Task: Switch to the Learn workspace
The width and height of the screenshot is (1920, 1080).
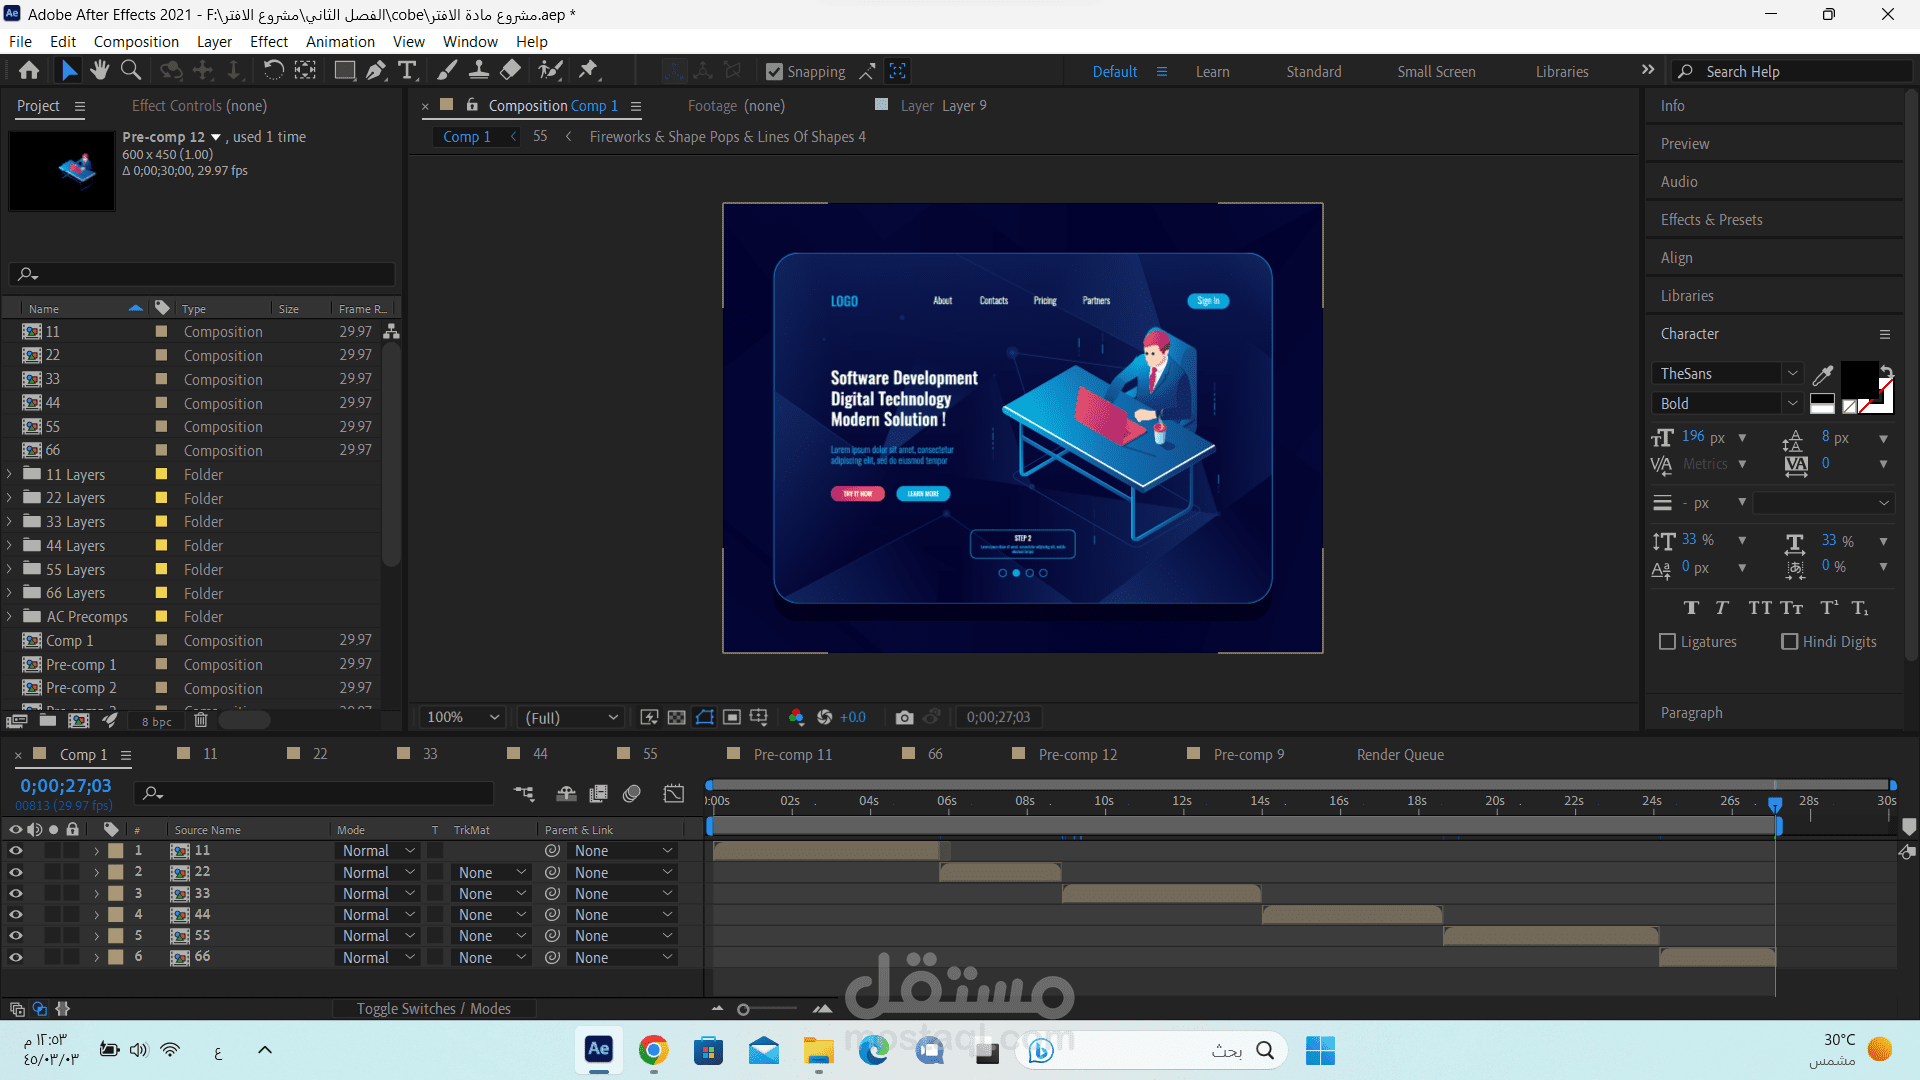Action: 1212,72
